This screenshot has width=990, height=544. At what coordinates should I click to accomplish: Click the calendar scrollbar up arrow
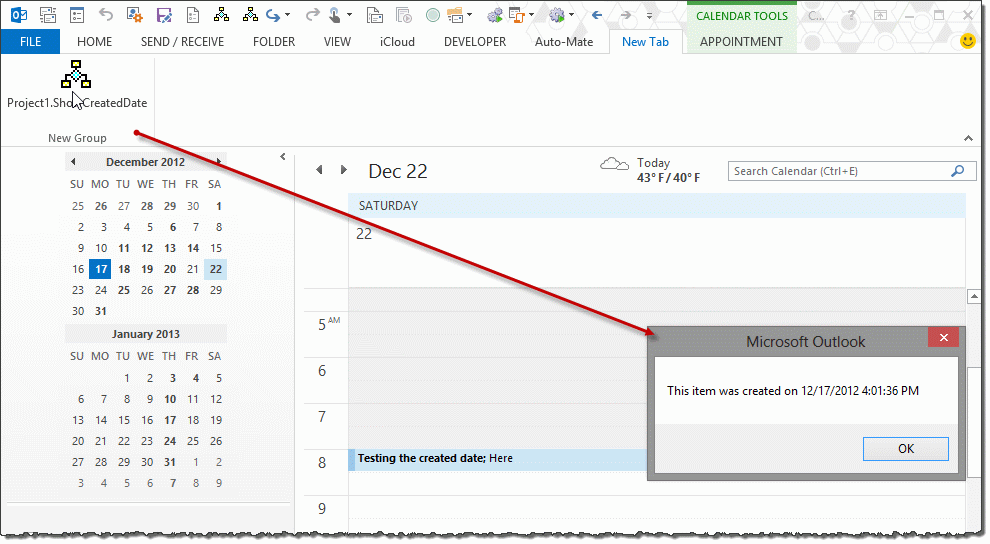coord(973,297)
